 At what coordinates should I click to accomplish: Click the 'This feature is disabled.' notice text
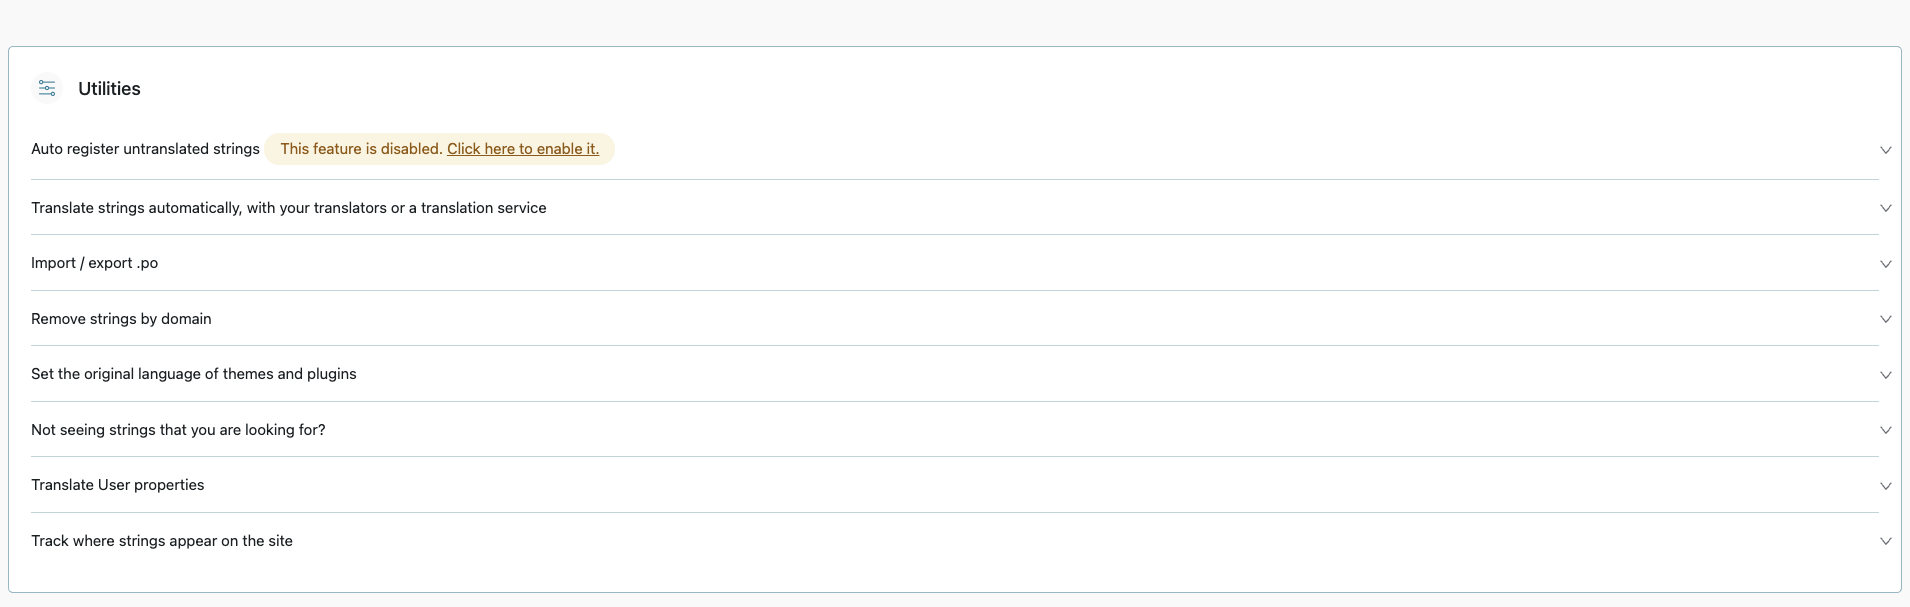pyautogui.click(x=361, y=149)
